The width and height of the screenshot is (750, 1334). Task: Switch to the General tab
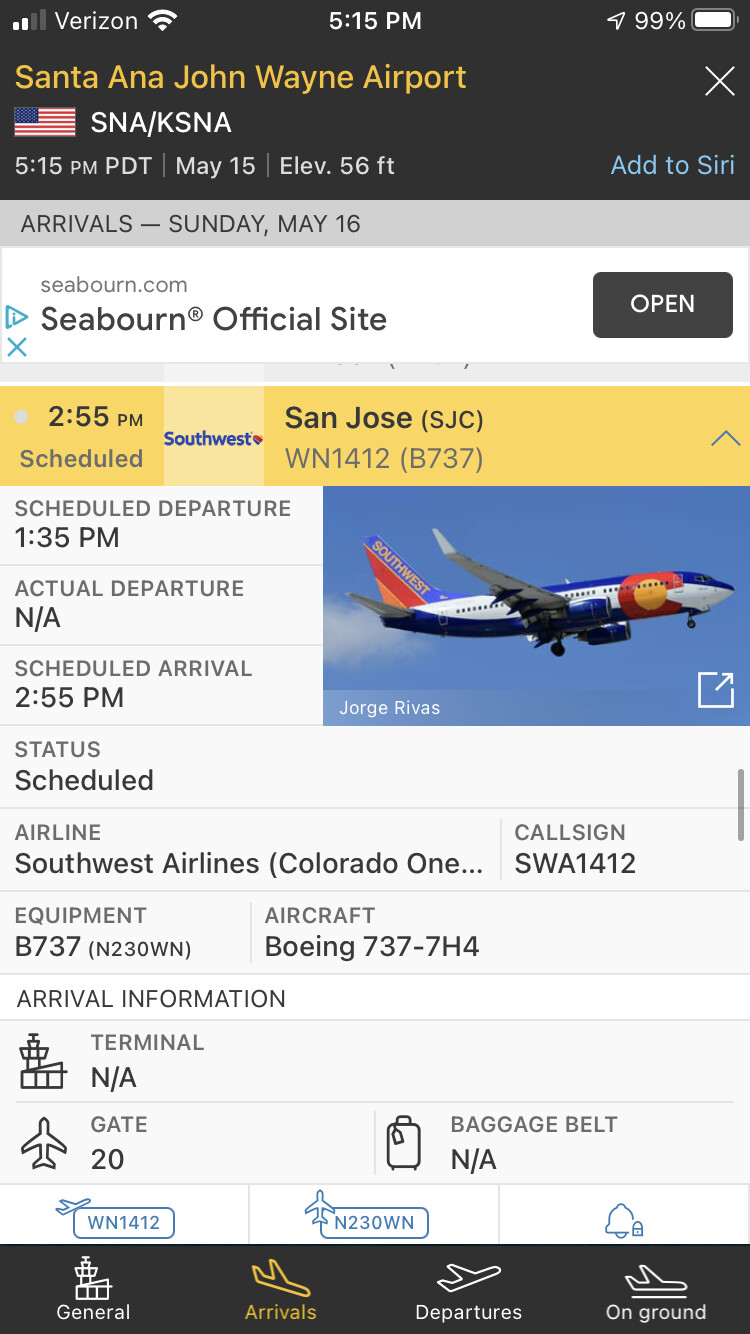coord(93,1290)
